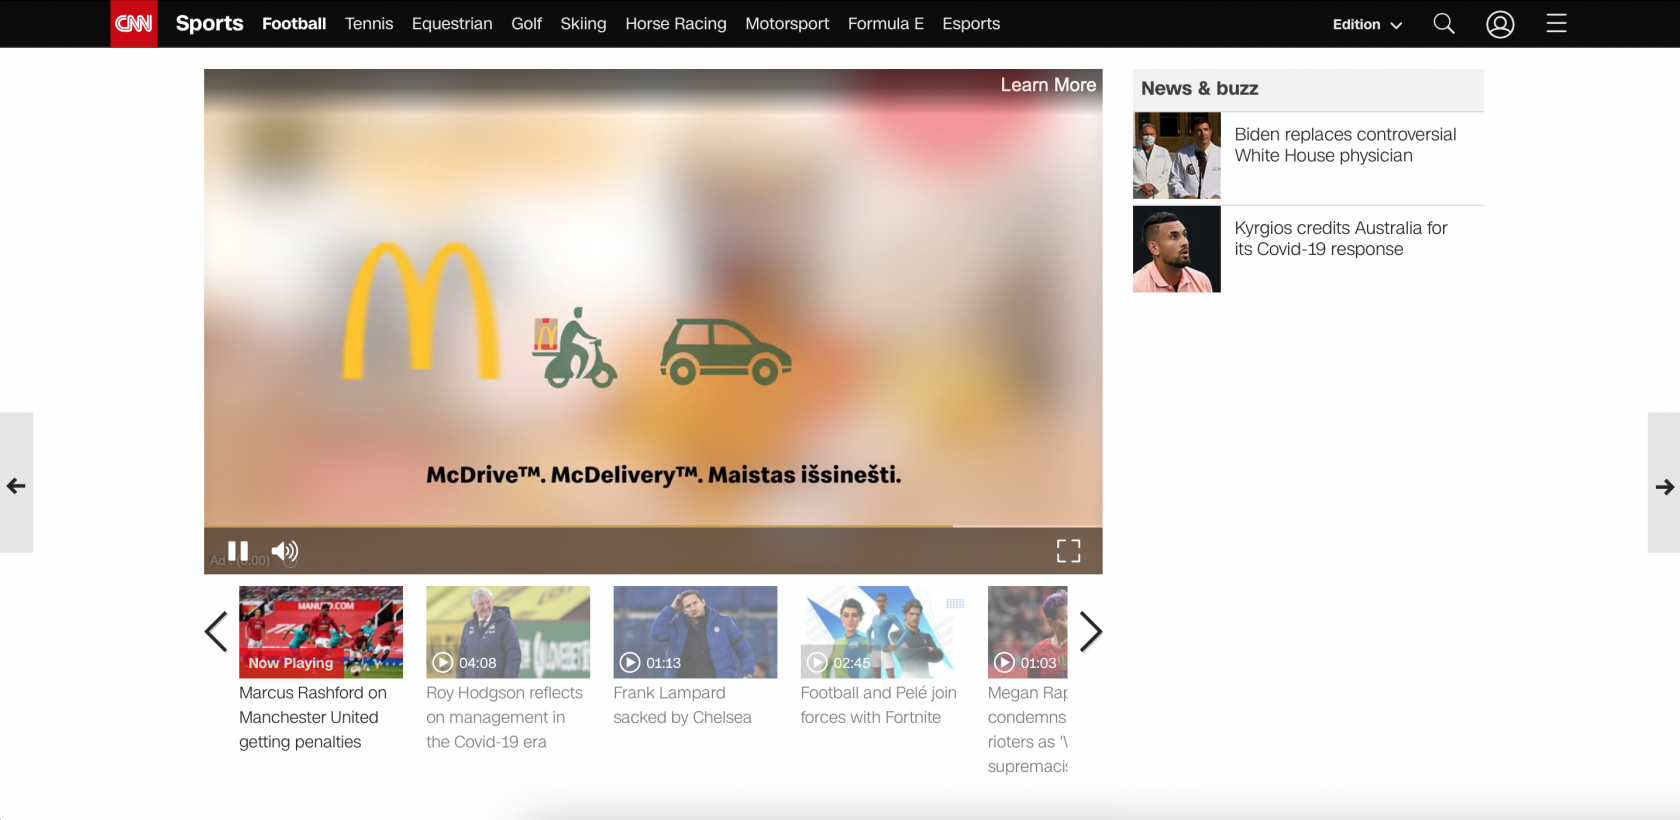This screenshot has width=1680, height=820.
Task: Open the Sports section
Action: pyautogui.click(x=210, y=23)
